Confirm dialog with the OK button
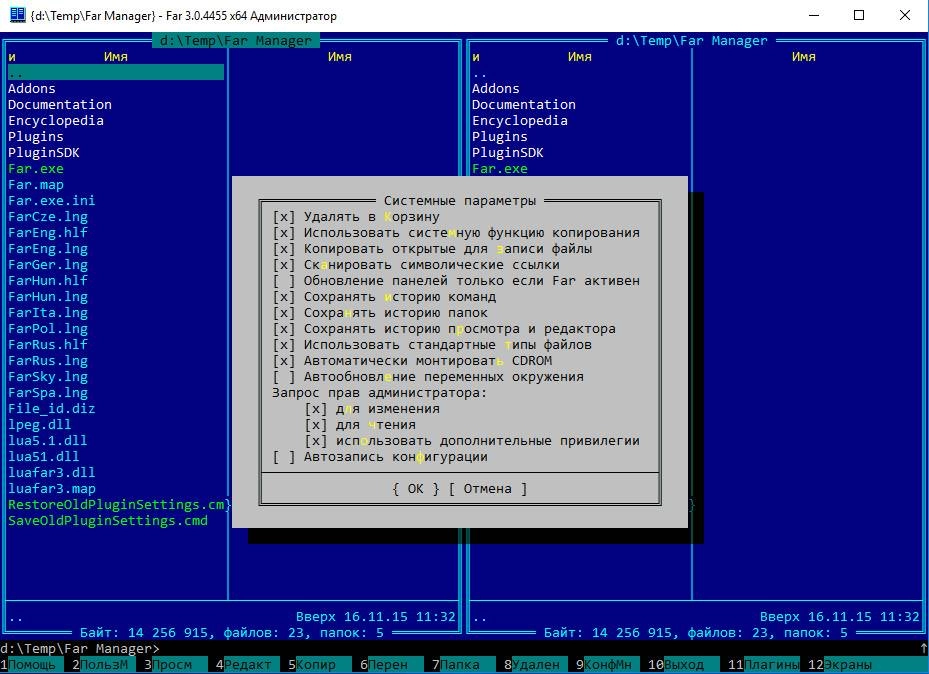 [x=416, y=489]
